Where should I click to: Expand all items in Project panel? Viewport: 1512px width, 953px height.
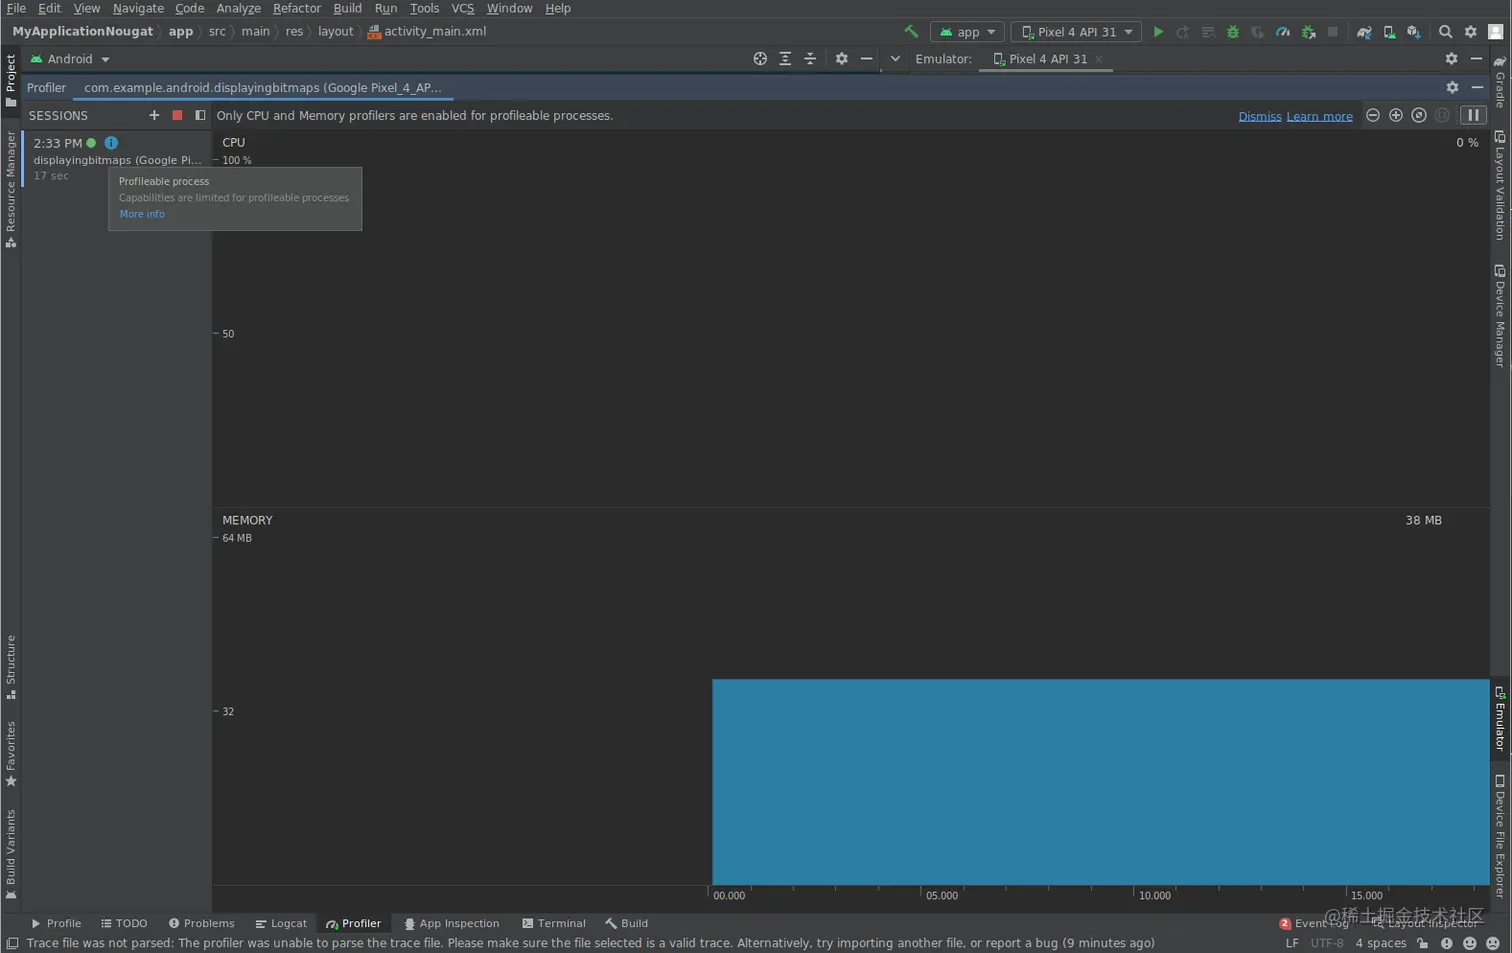coord(785,59)
